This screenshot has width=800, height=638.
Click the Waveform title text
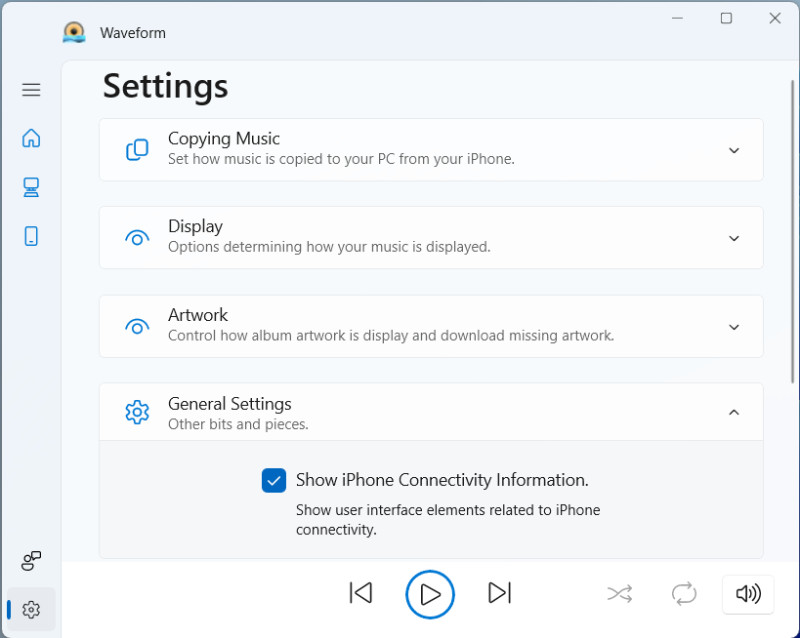pos(133,33)
